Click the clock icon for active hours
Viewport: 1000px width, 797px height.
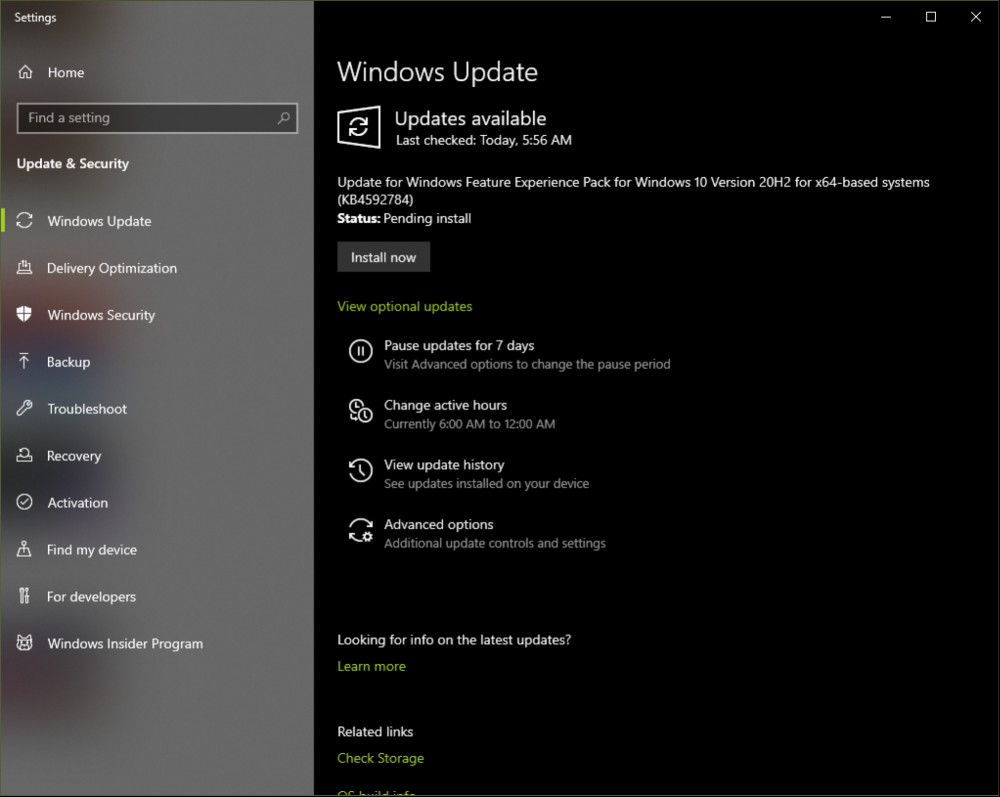point(360,411)
